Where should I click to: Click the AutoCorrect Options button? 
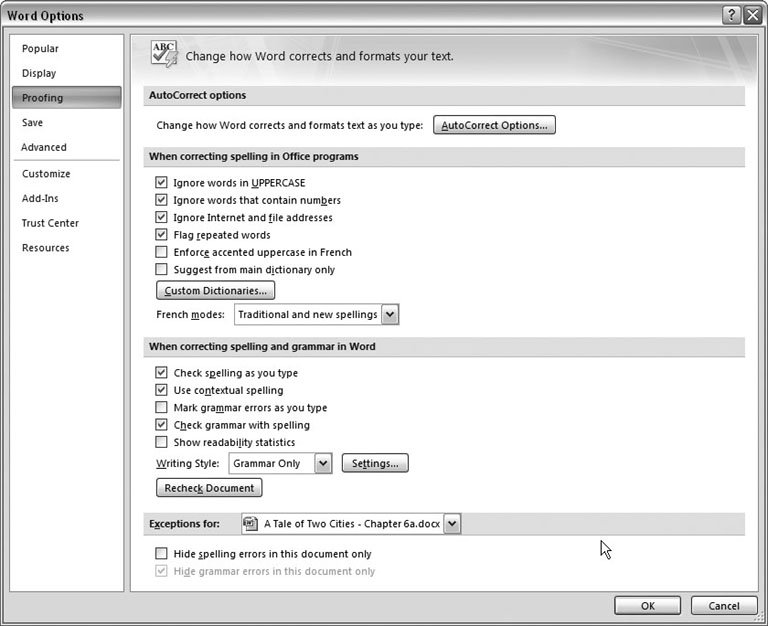[x=494, y=125]
